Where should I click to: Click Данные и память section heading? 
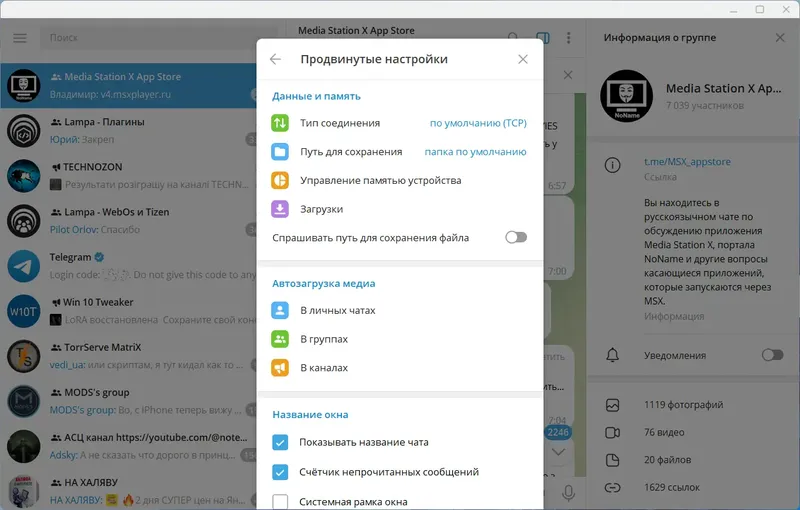tap(316, 96)
